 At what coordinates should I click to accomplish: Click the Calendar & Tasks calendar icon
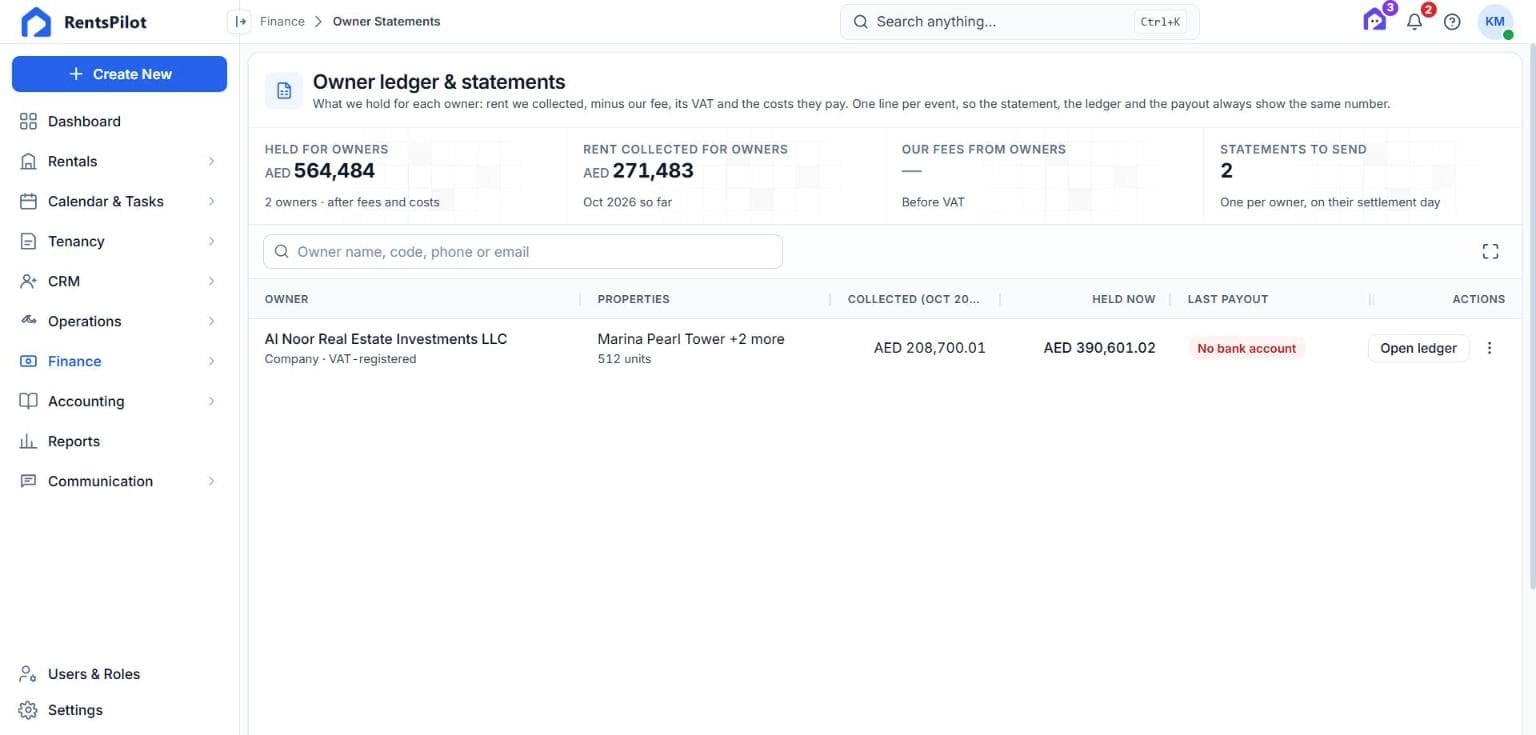pyautogui.click(x=28, y=201)
